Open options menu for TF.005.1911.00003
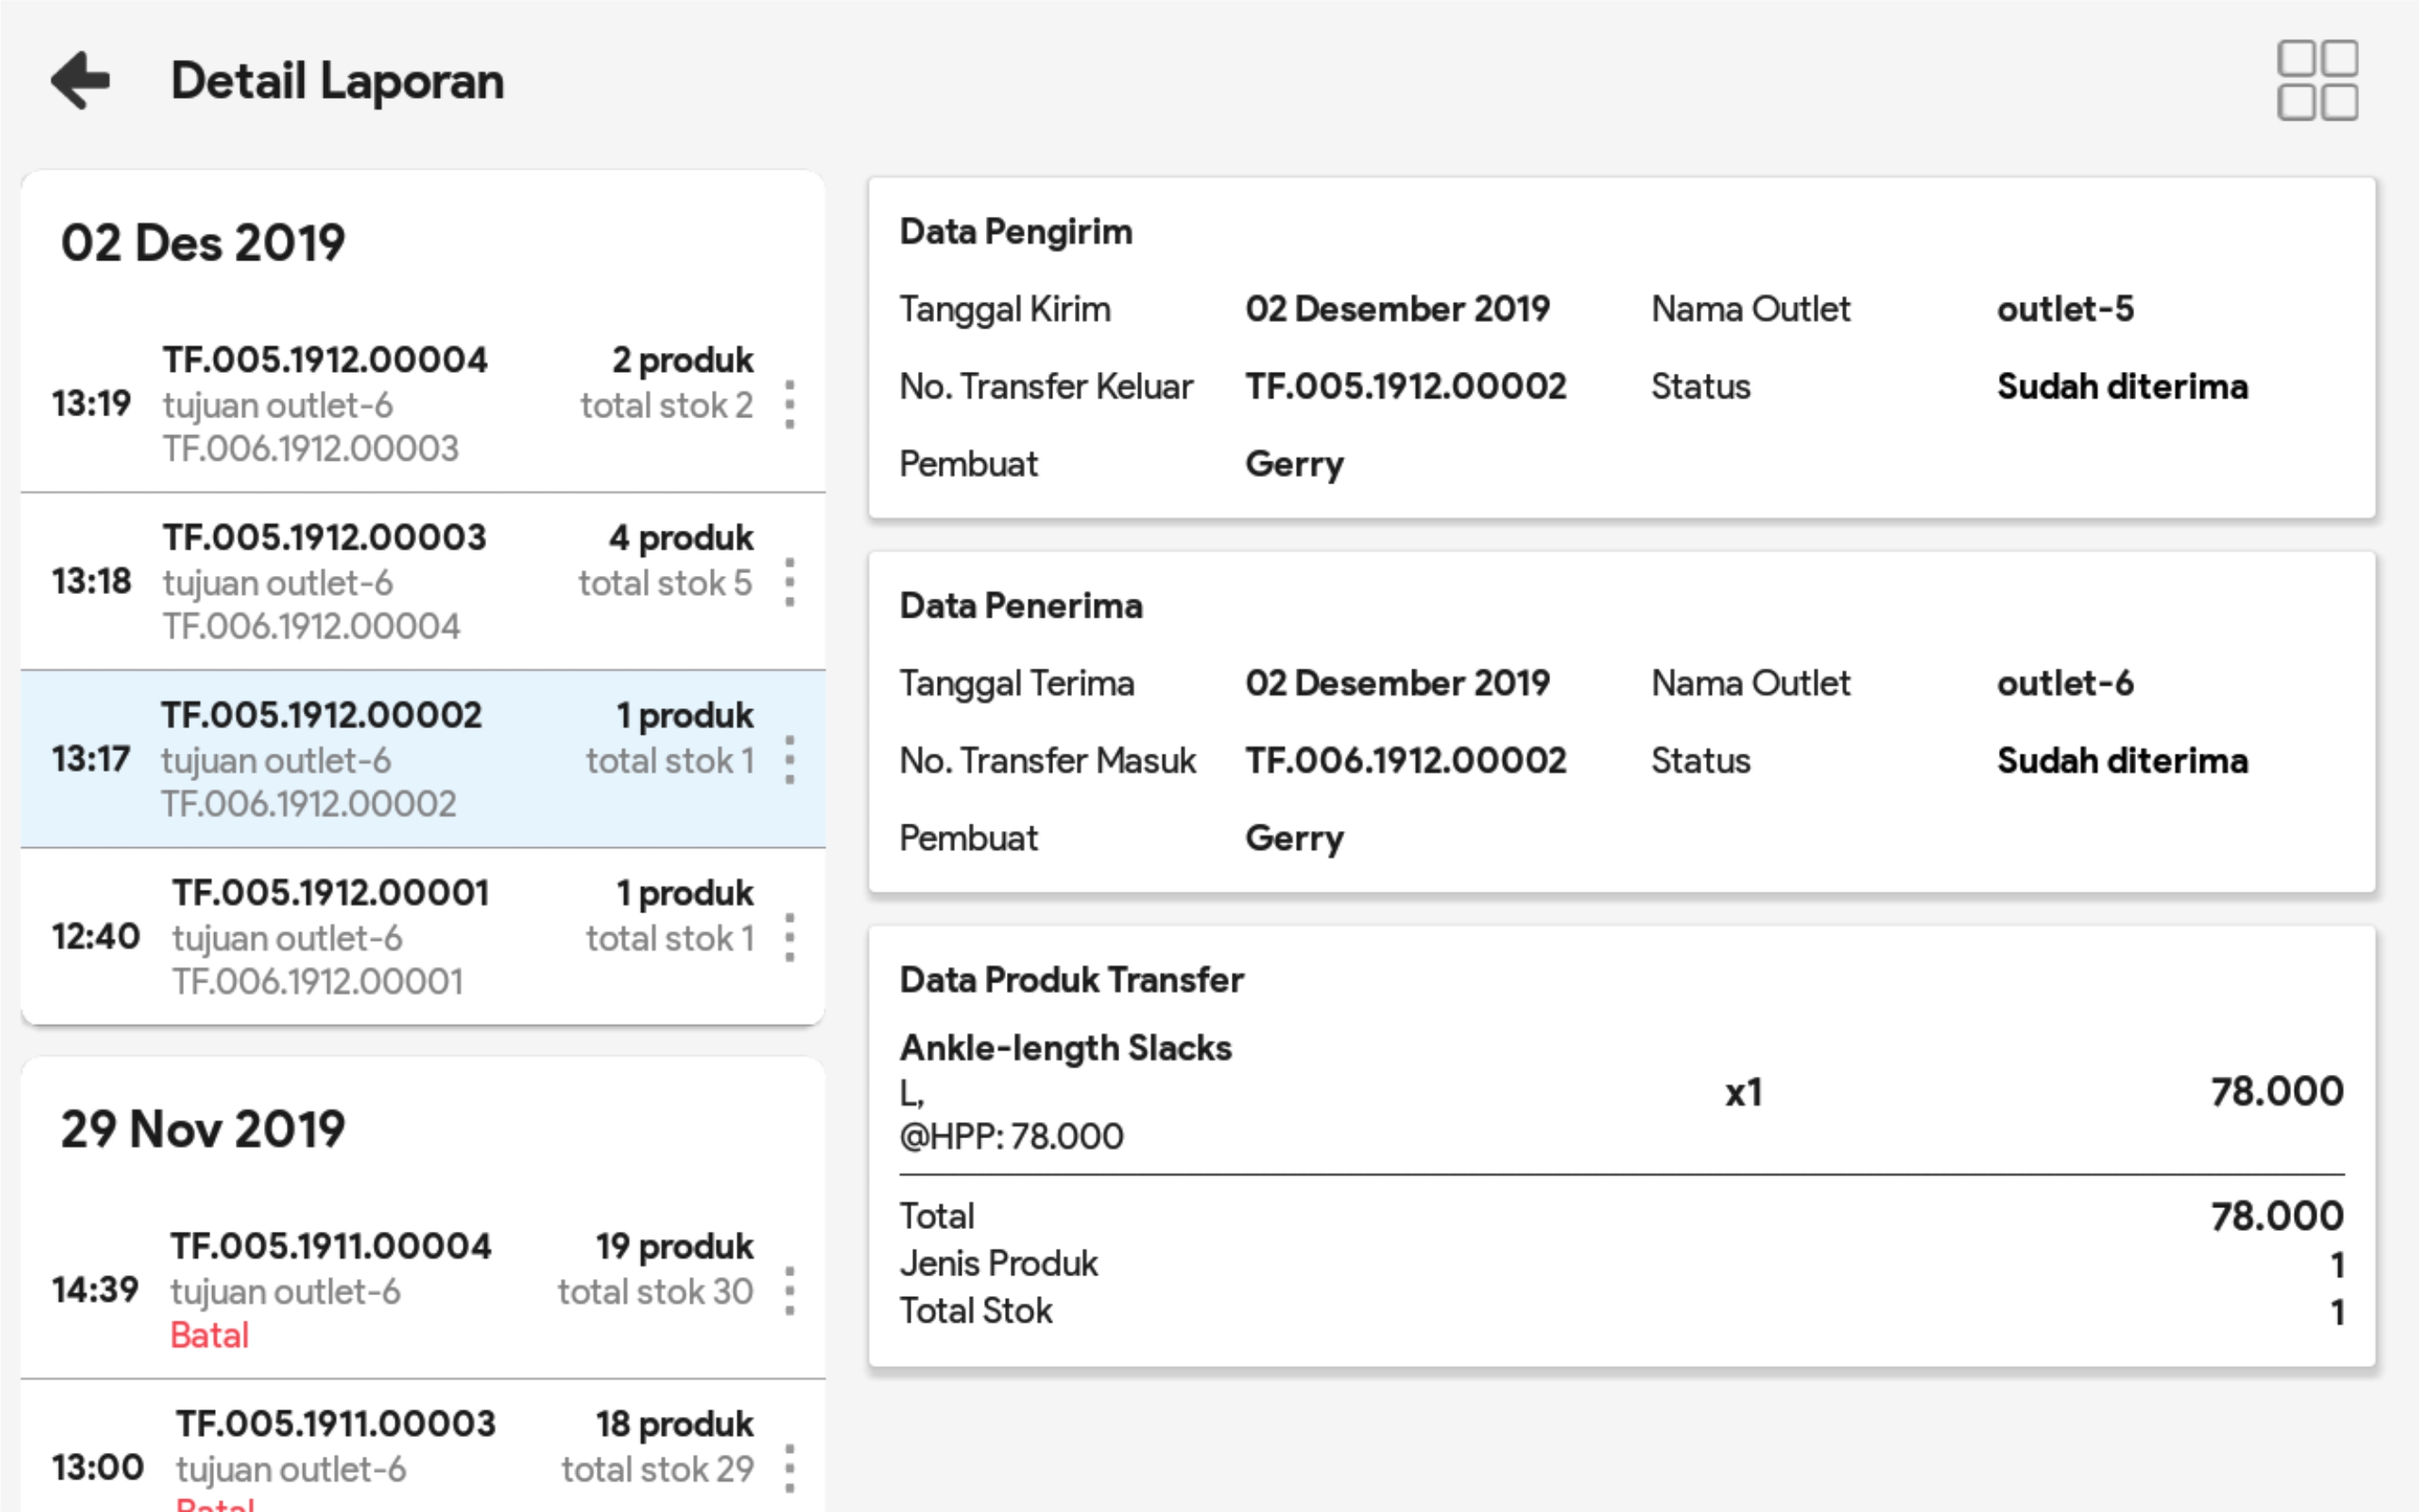The image size is (2419, 1512). tap(790, 1468)
